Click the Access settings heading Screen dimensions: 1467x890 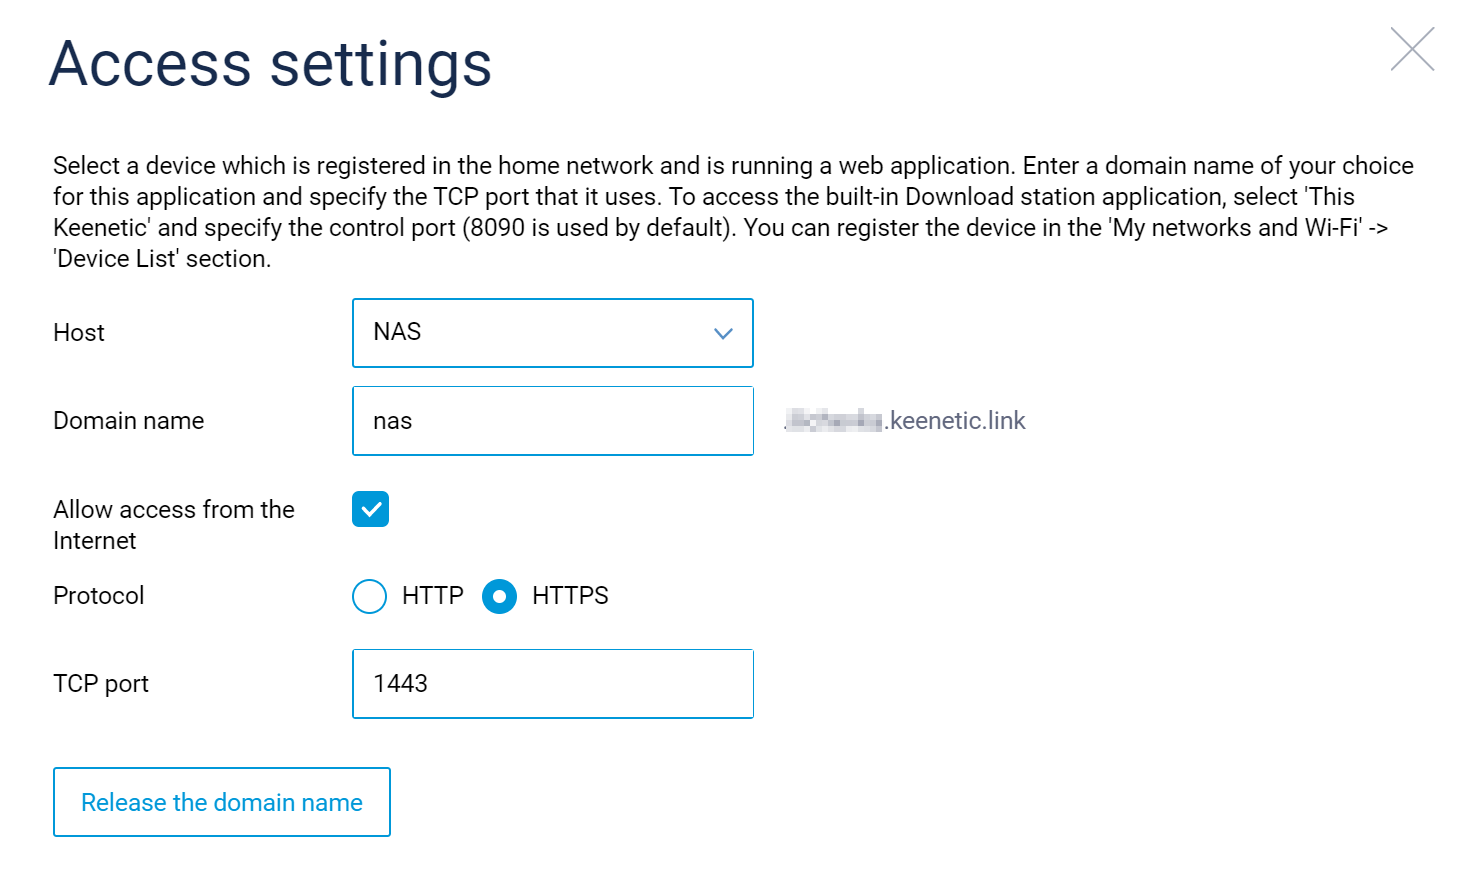pos(270,64)
